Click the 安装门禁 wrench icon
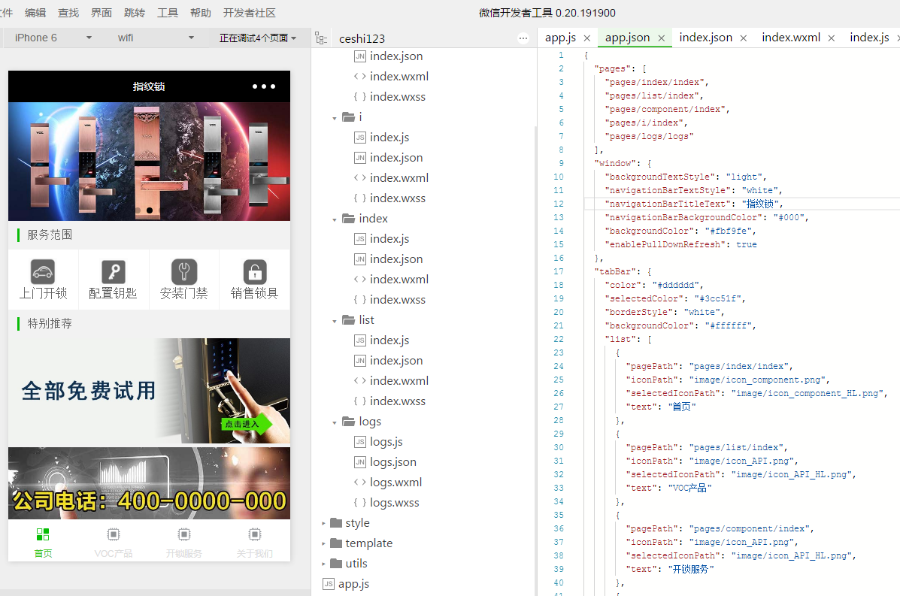The height and width of the screenshot is (596, 900). pyautogui.click(x=184, y=272)
